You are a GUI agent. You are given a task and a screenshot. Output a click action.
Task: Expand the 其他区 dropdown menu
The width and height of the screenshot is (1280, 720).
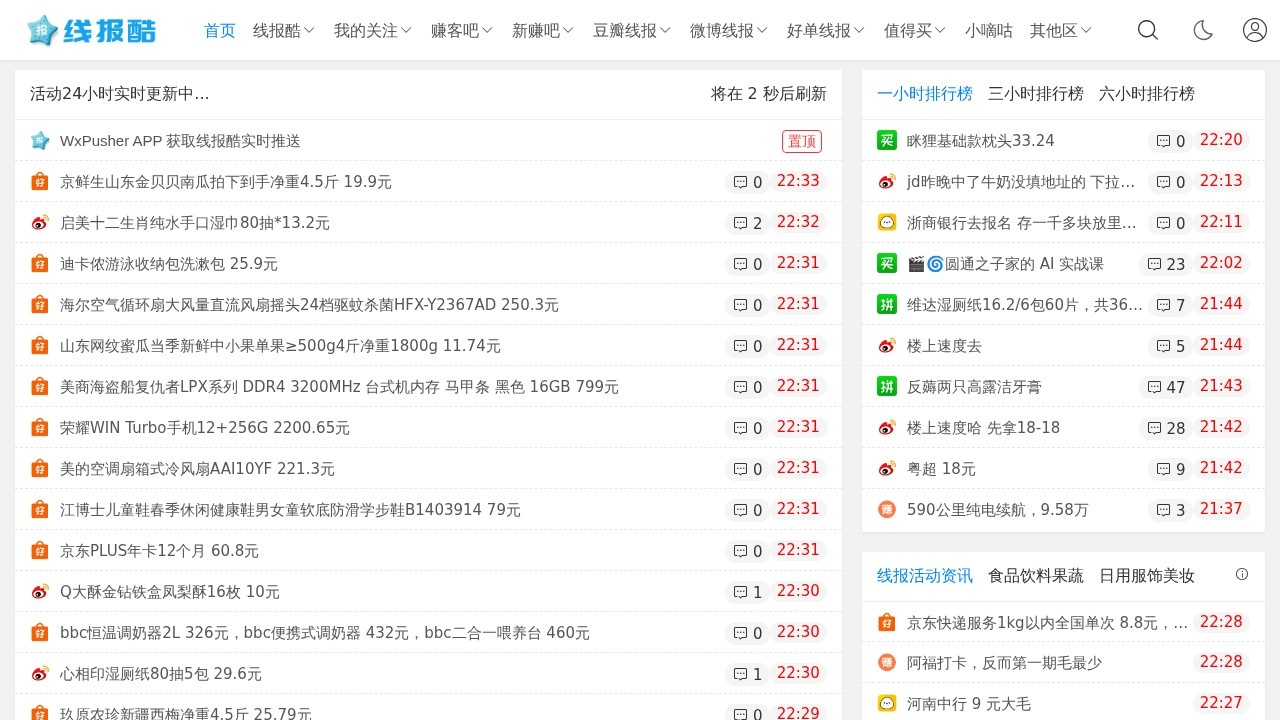[x=1061, y=30]
